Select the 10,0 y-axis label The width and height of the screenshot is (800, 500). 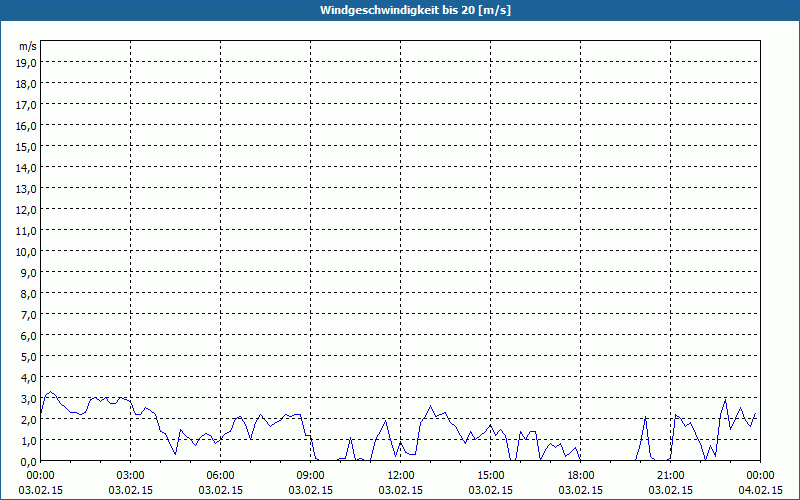pyautogui.click(x=27, y=252)
